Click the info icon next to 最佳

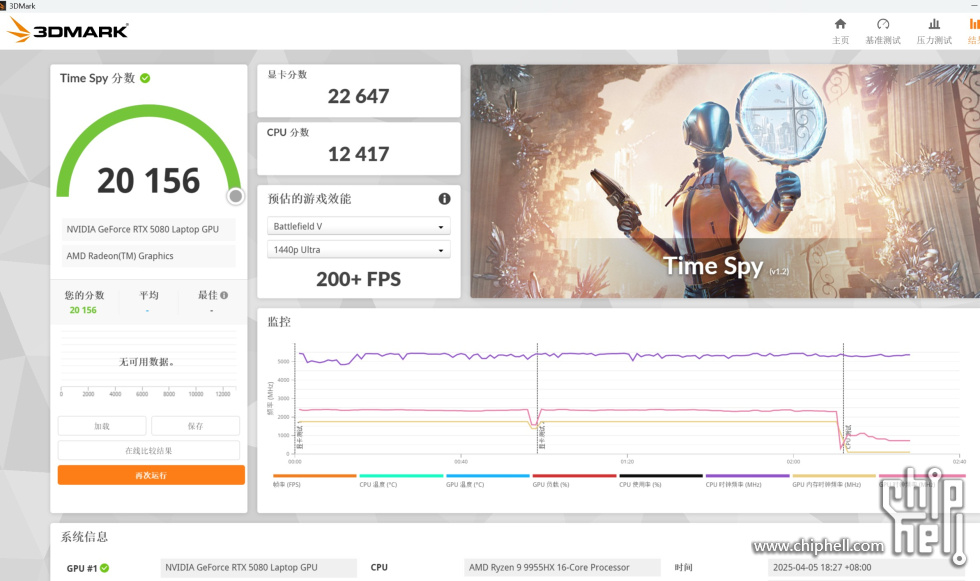[224, 295]
